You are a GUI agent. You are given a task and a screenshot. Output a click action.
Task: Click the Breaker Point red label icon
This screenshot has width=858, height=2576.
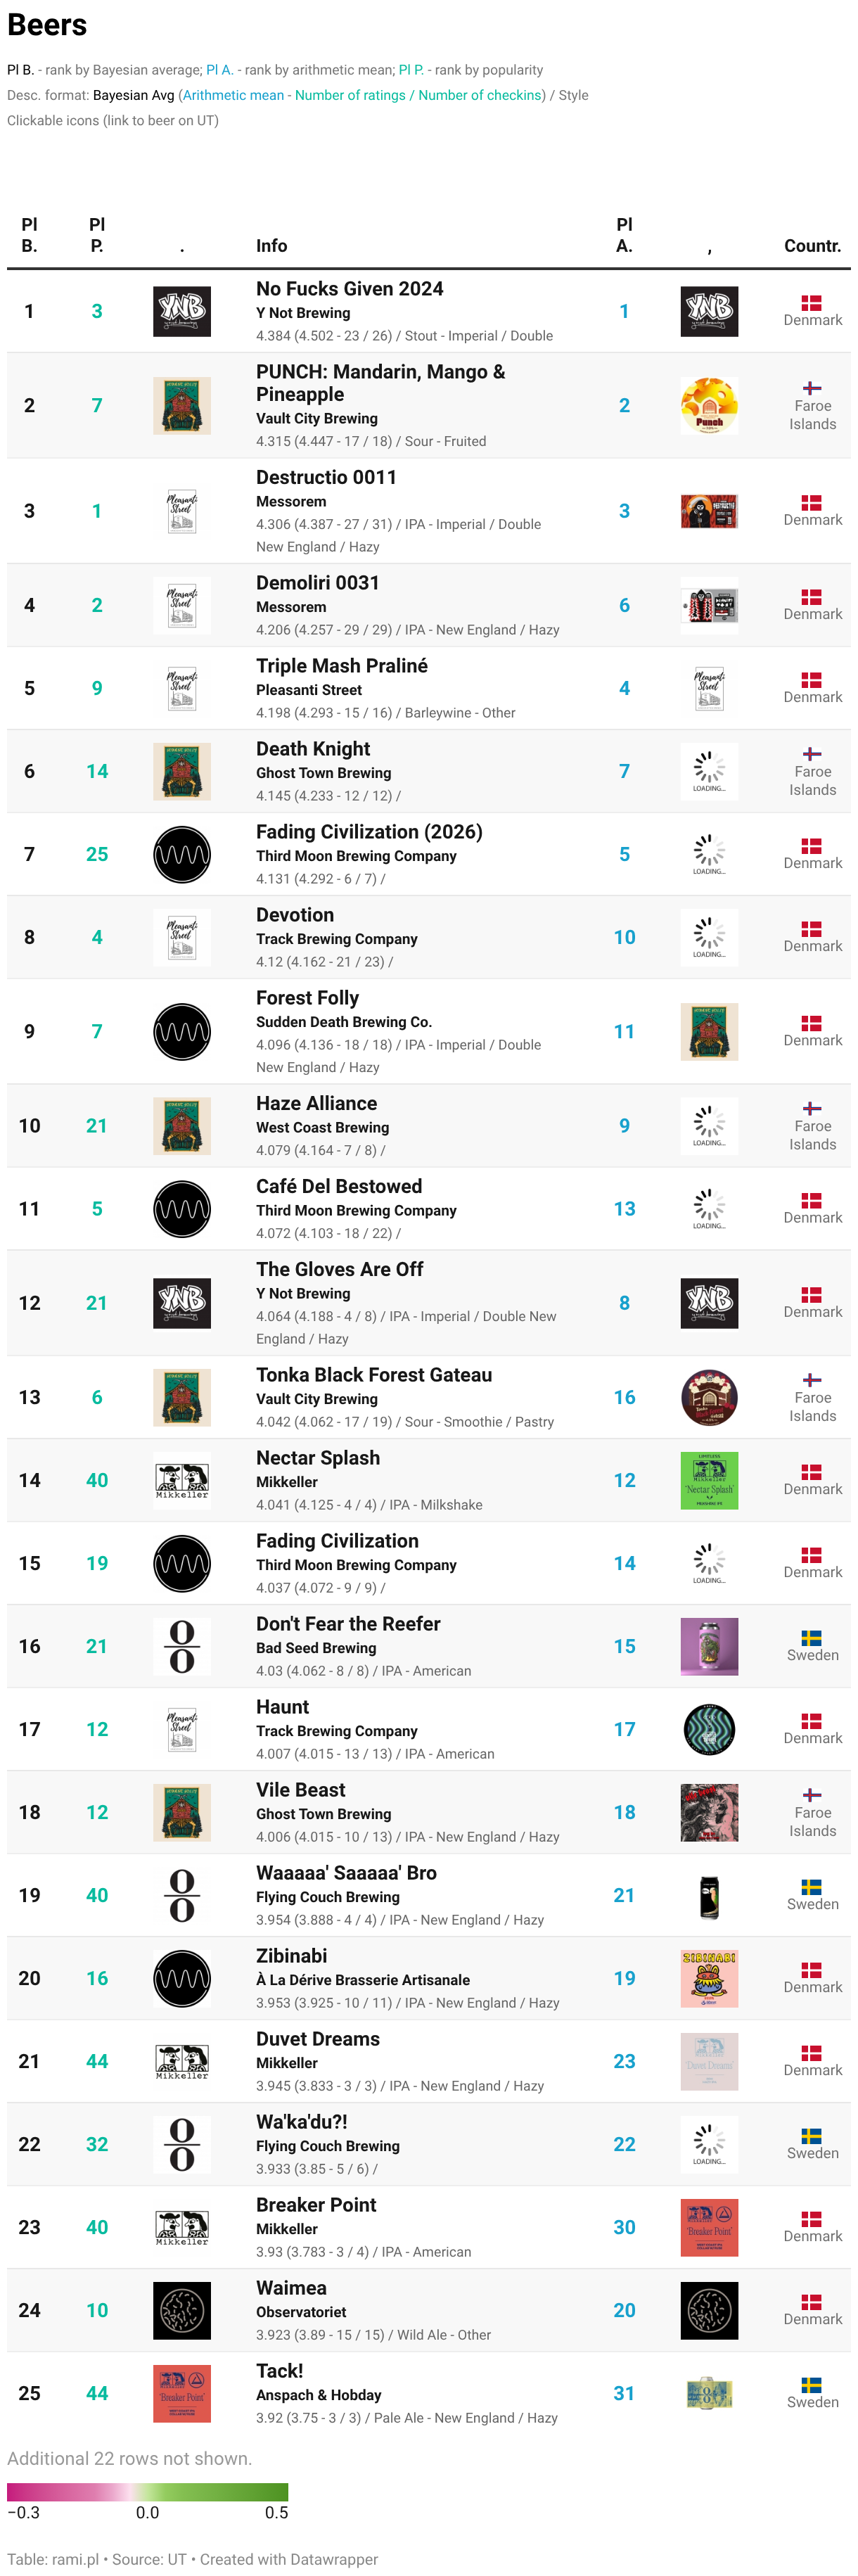click(x=709, y=2227)
